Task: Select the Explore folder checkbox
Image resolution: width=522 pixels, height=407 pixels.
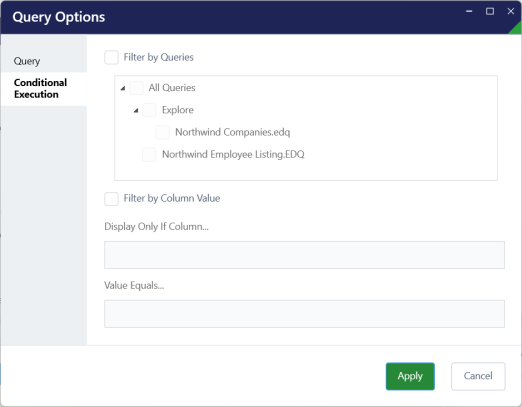Action: click(x=149, y=110)
